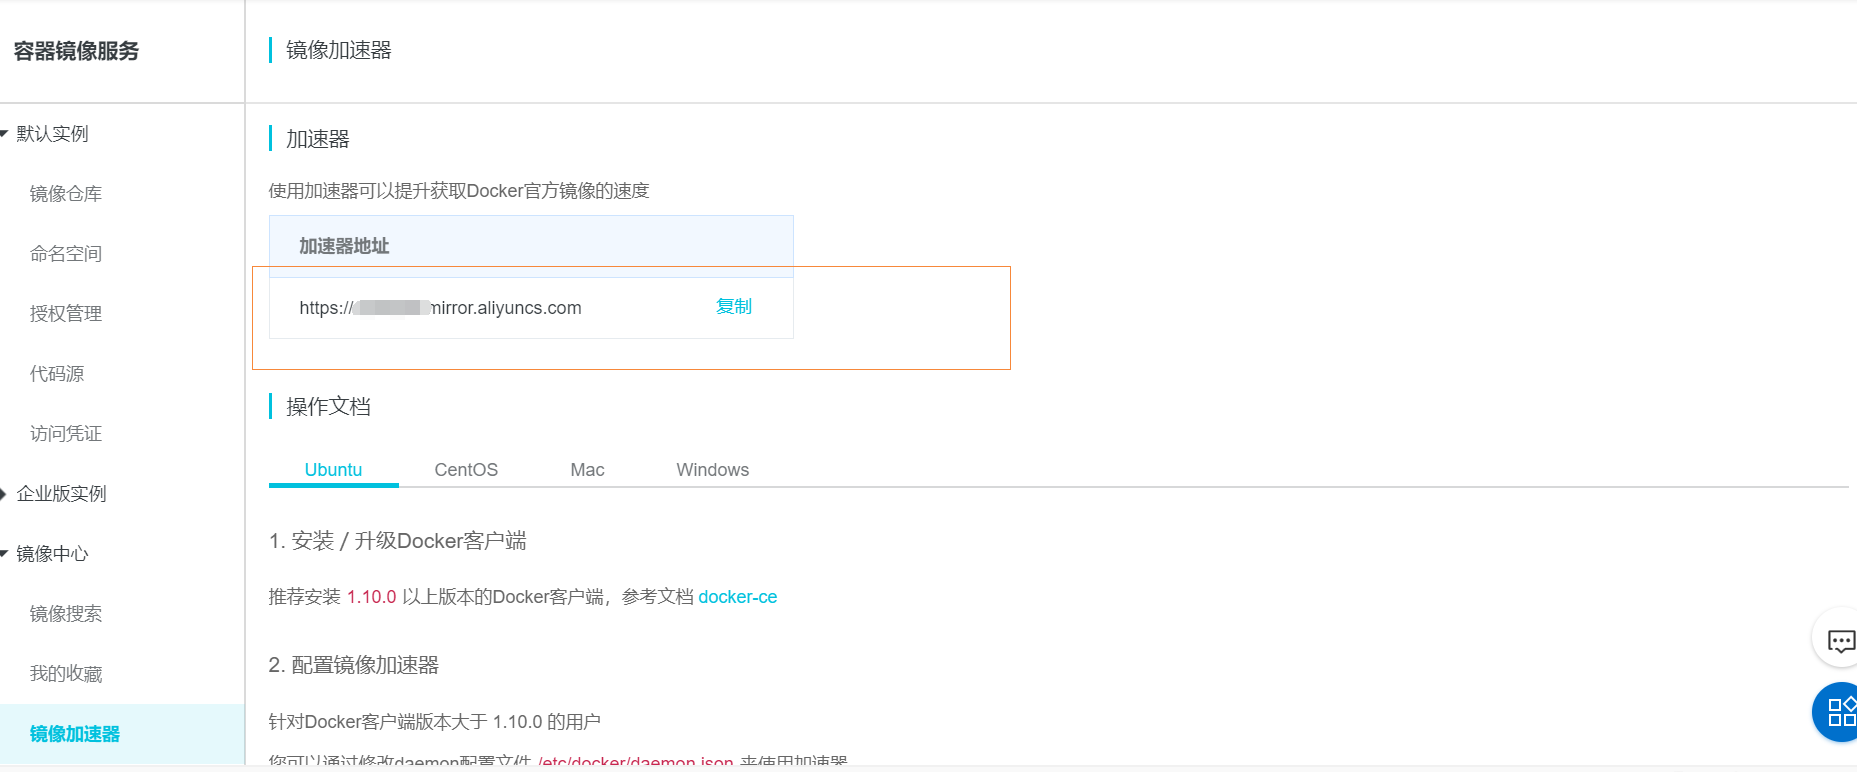Screen dimensions: 1857x772
Task: Switch to the Windows tab
Action: coord(712,470)
